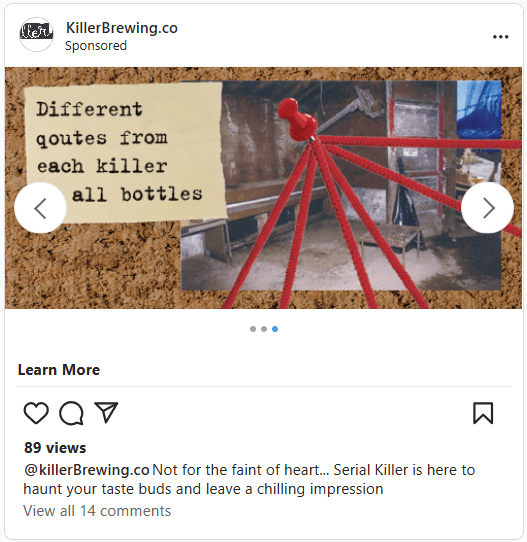Select the third blue carousel dot
The image size is (527, 542).
point(275,329)
